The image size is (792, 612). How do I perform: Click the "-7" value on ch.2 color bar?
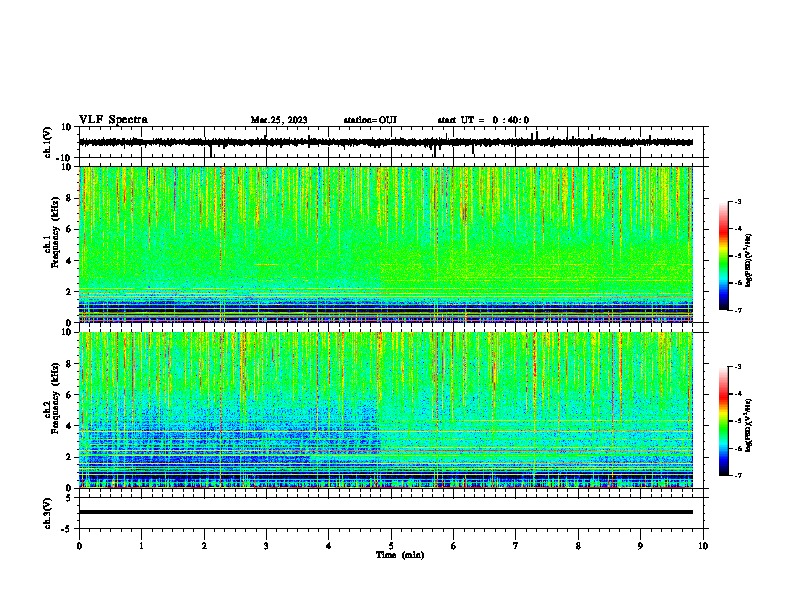pyautogui.click(x=737, y=476)
